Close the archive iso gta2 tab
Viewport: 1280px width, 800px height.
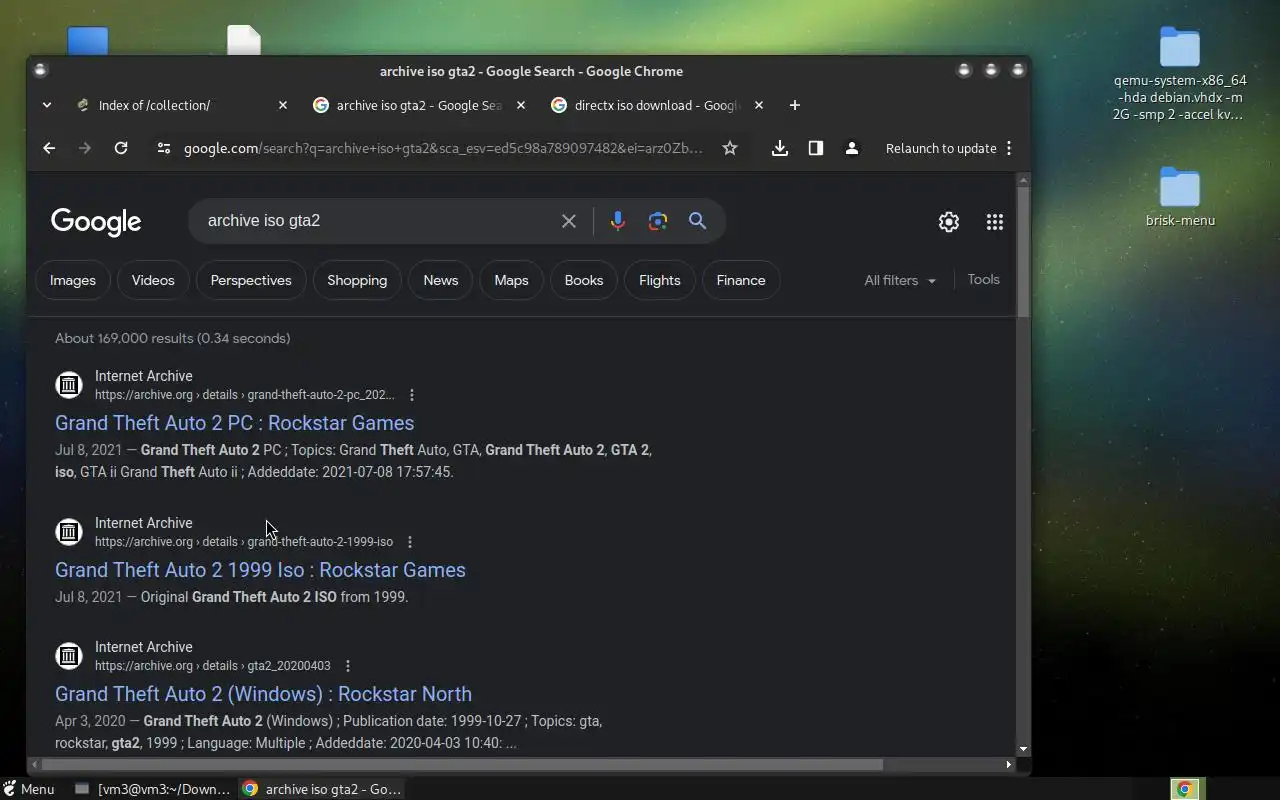pos(521,105)
